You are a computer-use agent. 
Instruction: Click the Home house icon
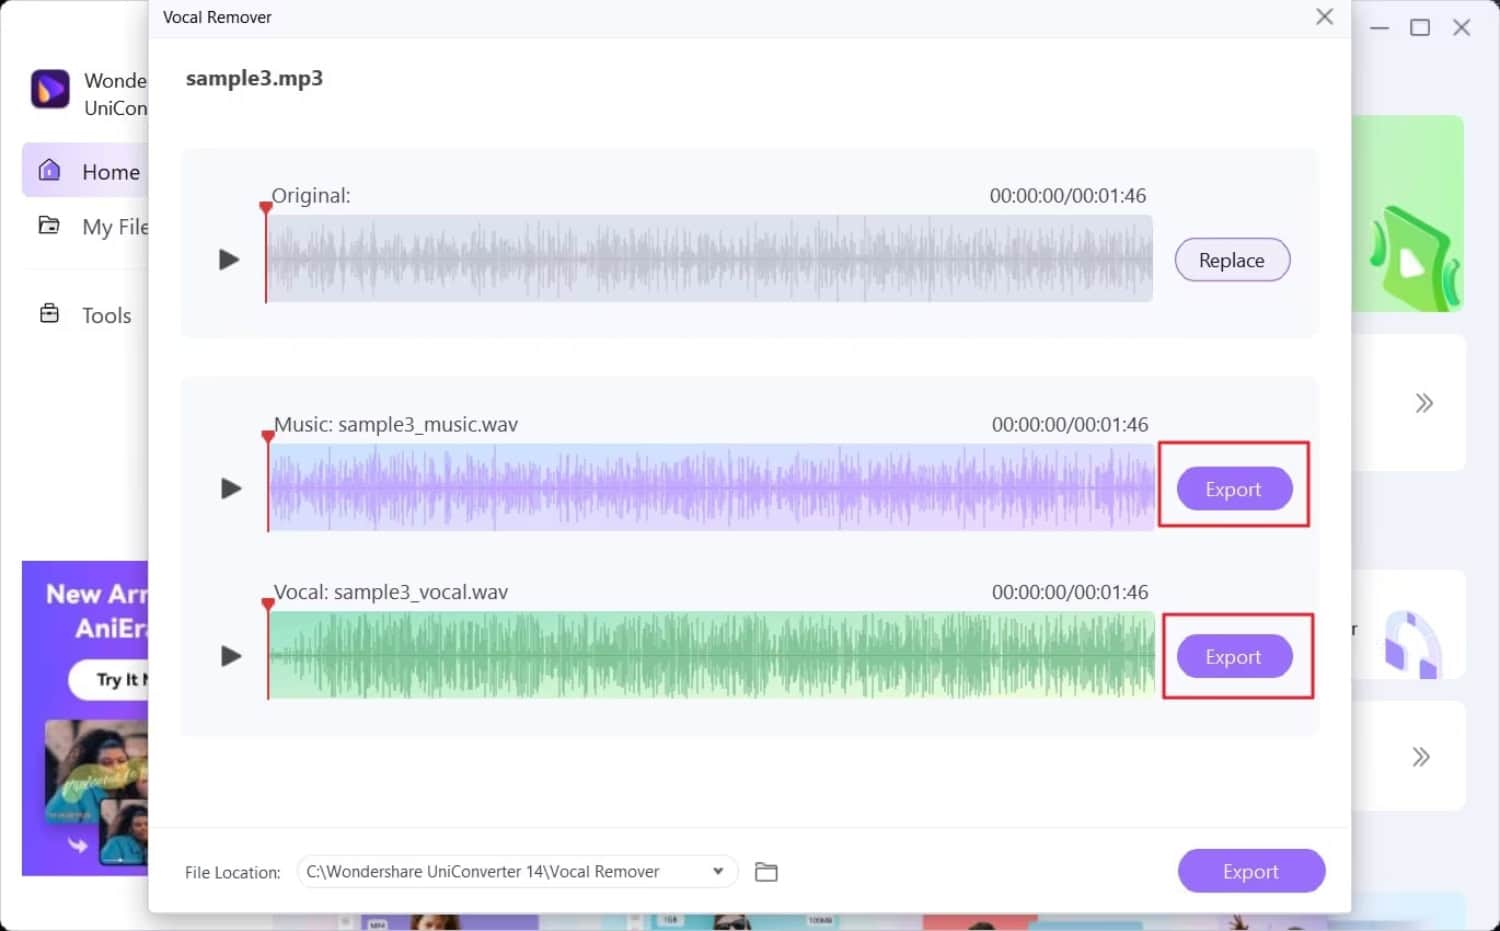(x=49, y=170)
